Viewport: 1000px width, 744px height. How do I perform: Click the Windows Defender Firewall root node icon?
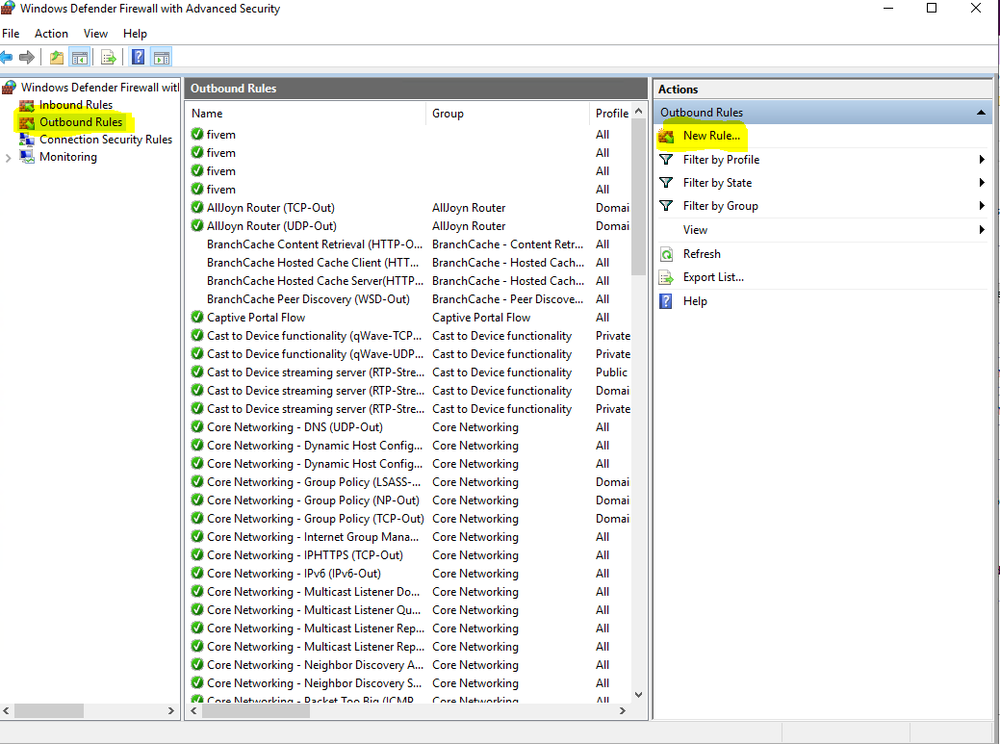[9, 87]
